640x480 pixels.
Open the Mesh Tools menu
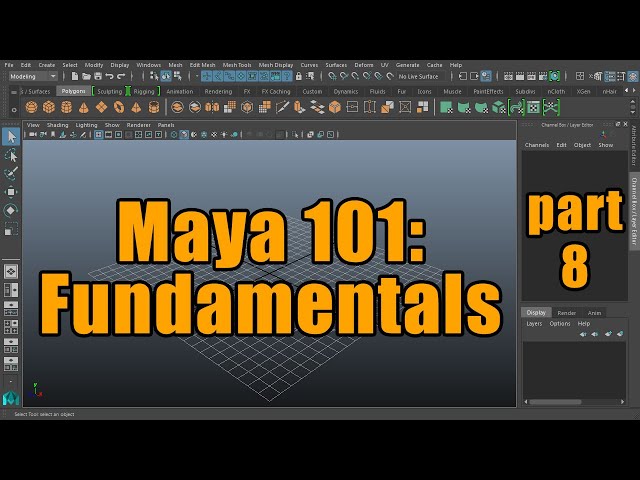[237, 65]
